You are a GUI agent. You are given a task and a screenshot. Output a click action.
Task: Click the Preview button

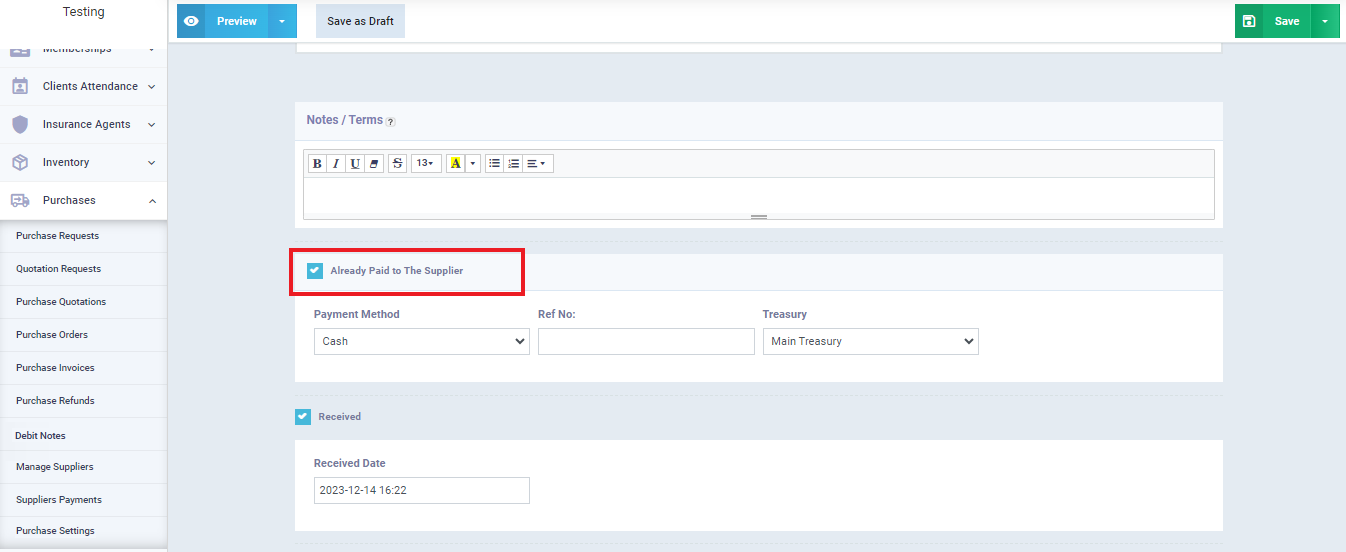pyautogui.click(x=236, y=21)
